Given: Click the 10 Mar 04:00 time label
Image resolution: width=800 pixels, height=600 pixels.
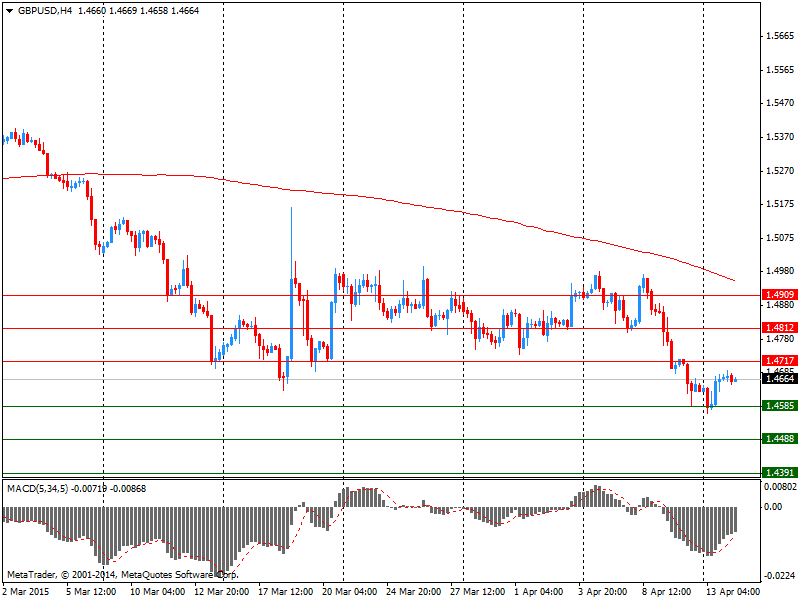Looking at the screenshot, I should 157,592.
